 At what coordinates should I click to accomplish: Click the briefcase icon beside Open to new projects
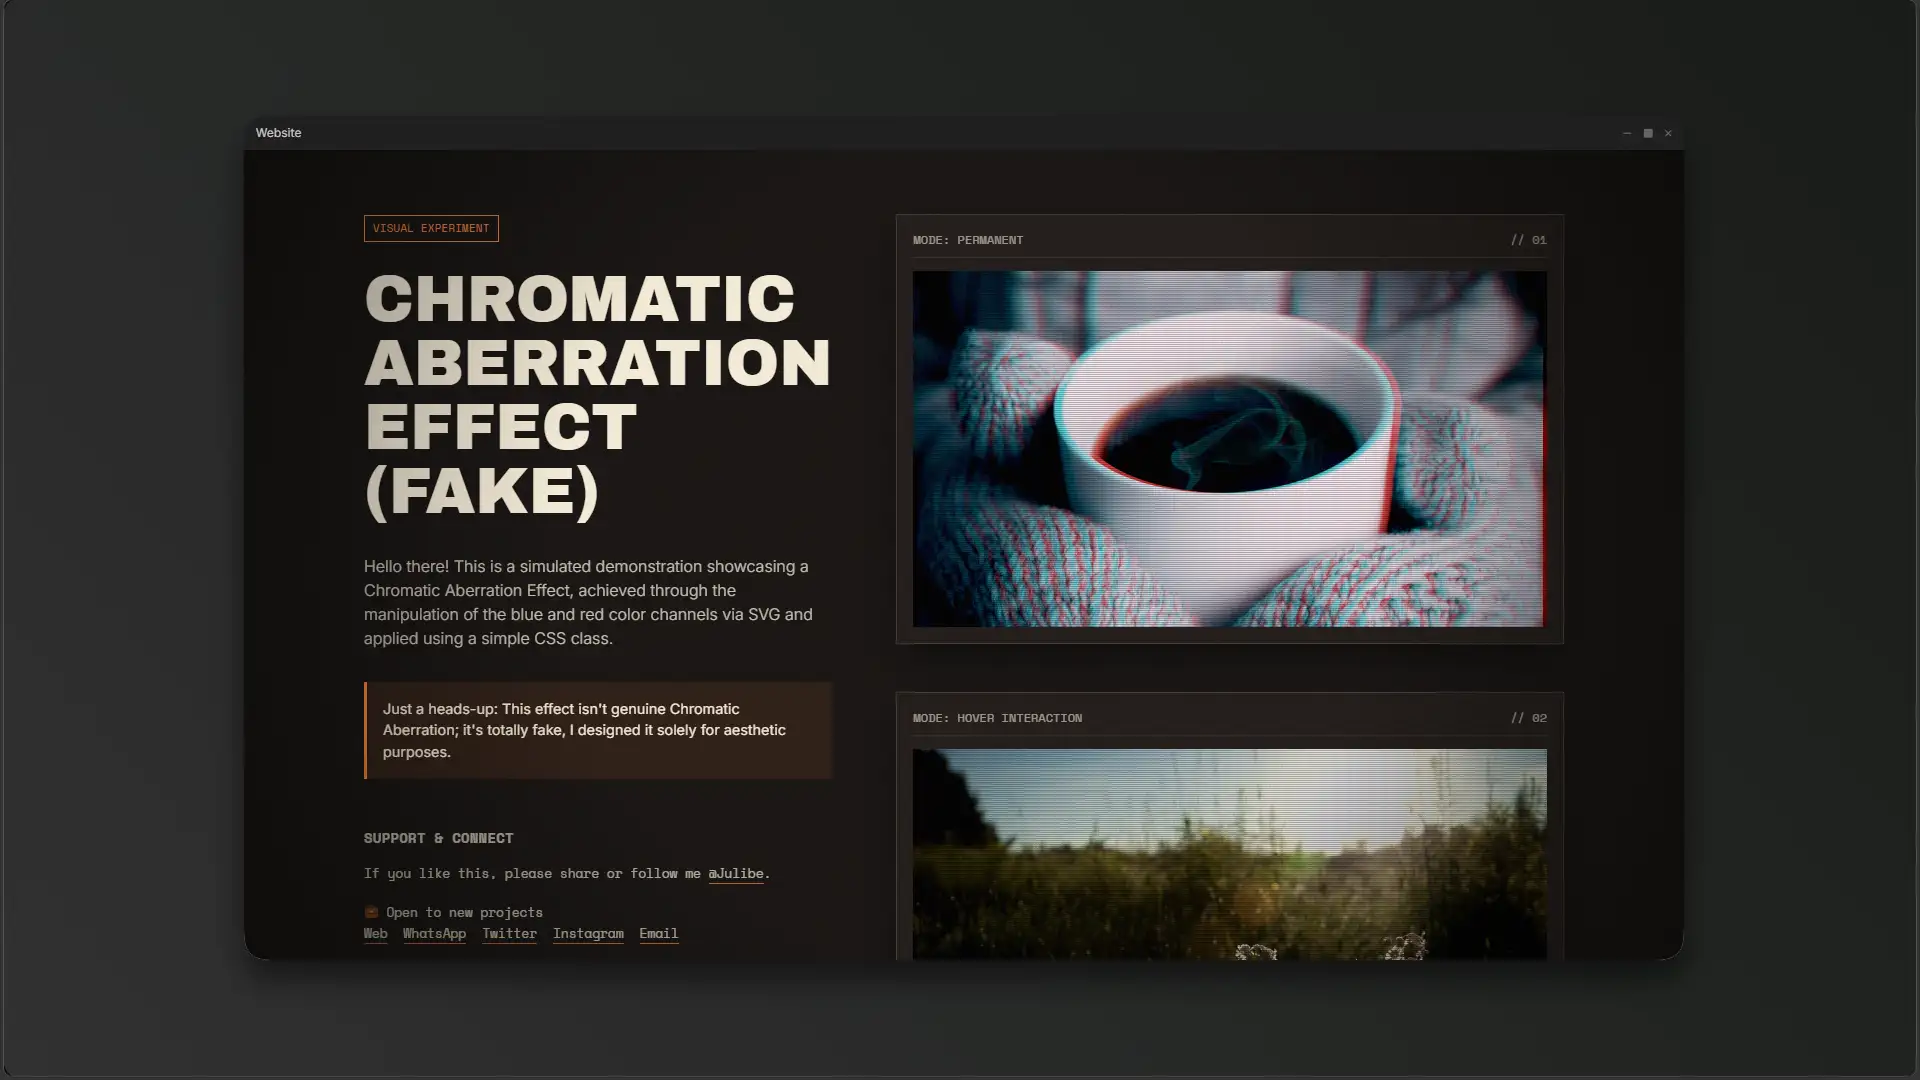371,912
